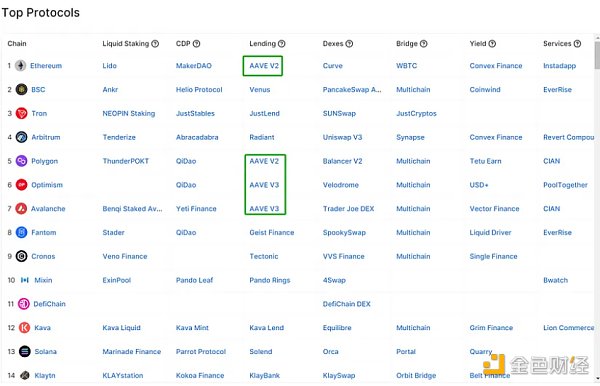Click the blue Fantom chain logo
The image size is (600, 386).
pyautogui.click(x=21, y=232)
